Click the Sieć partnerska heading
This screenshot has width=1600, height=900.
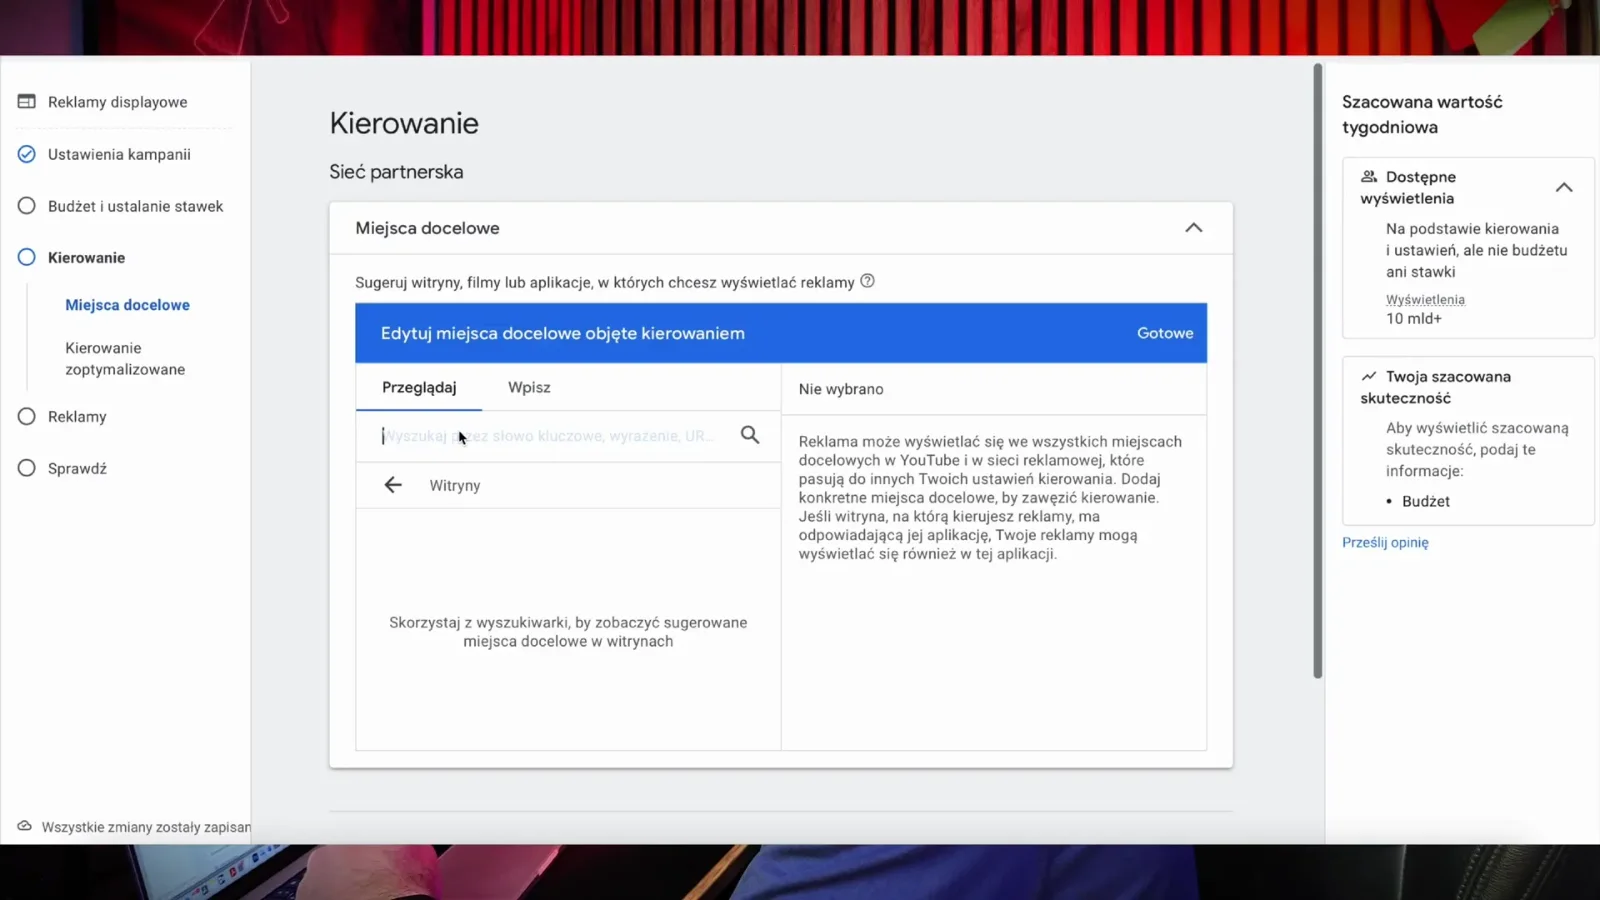tap(396, 172)
